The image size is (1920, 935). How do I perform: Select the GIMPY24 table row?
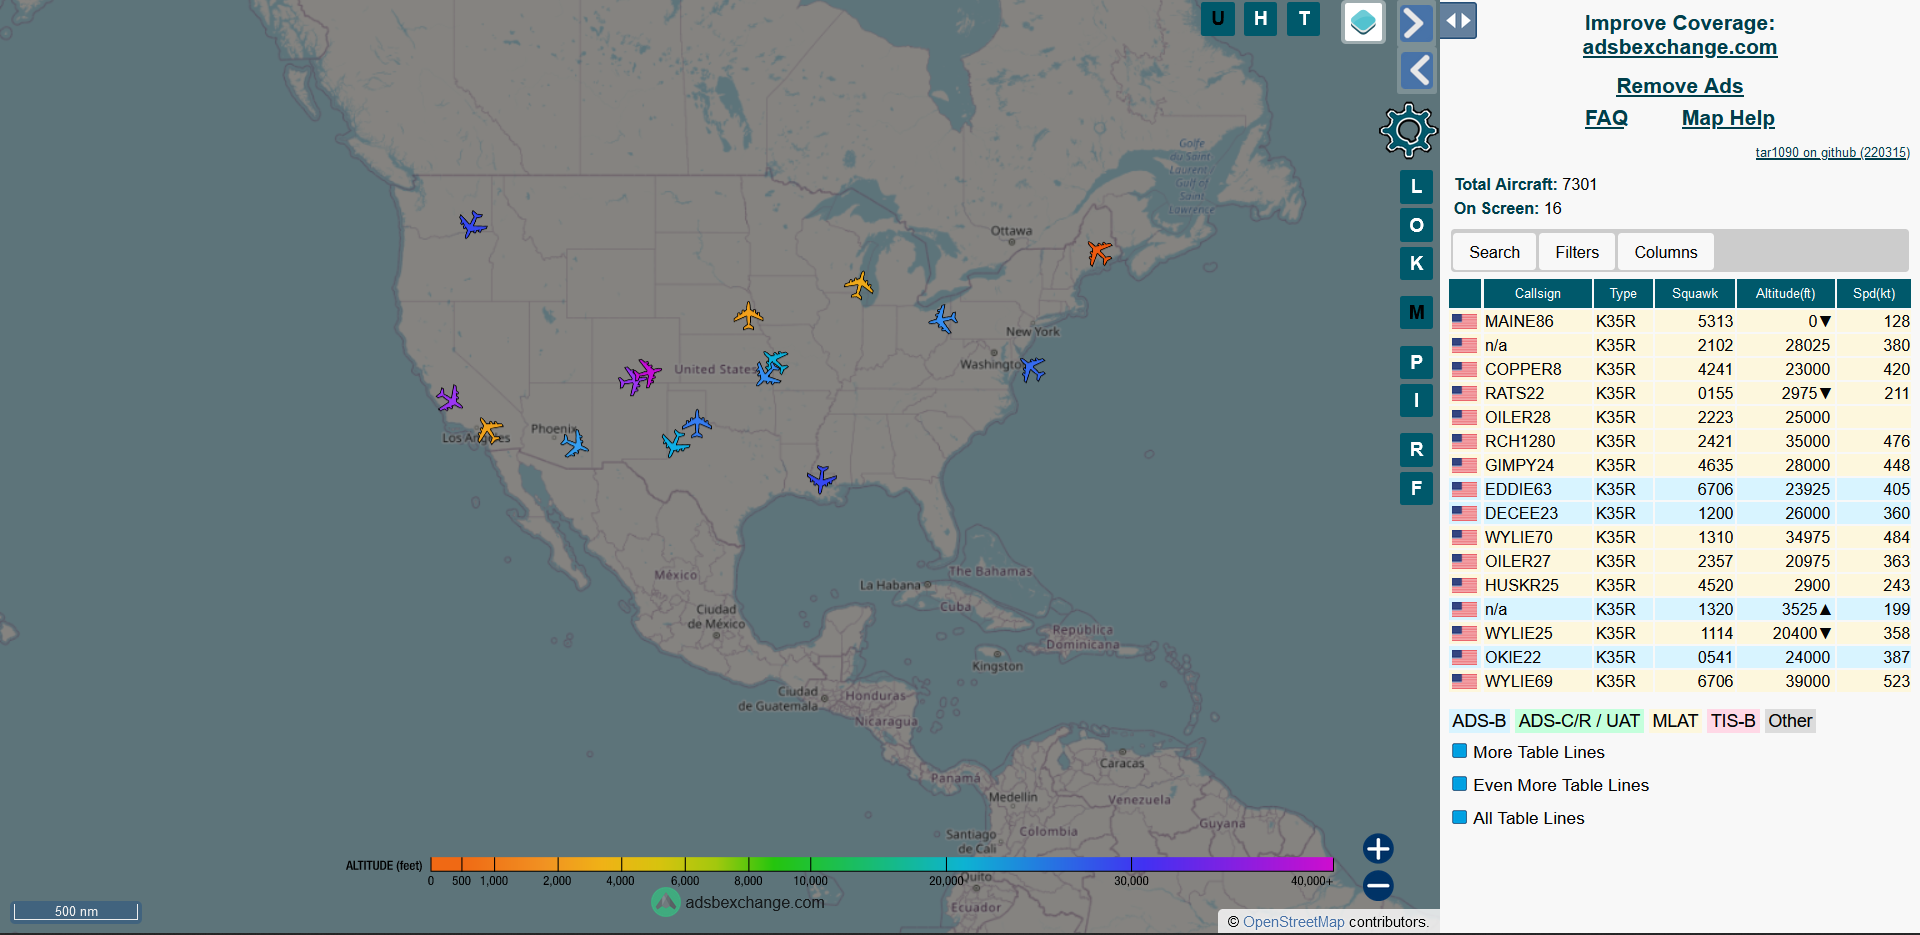1680,465
